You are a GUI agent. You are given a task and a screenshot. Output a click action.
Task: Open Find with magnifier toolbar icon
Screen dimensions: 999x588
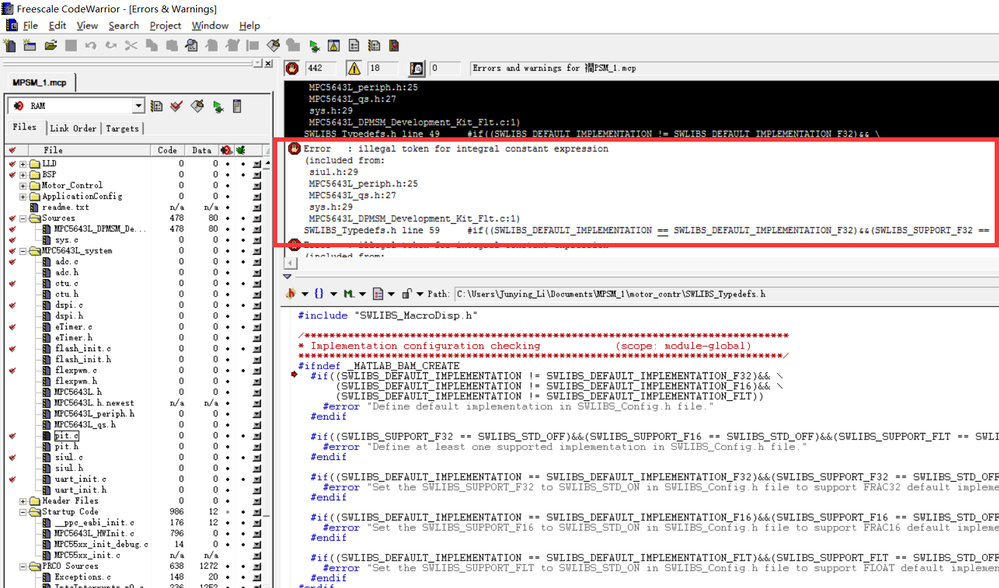coord(192,46)
